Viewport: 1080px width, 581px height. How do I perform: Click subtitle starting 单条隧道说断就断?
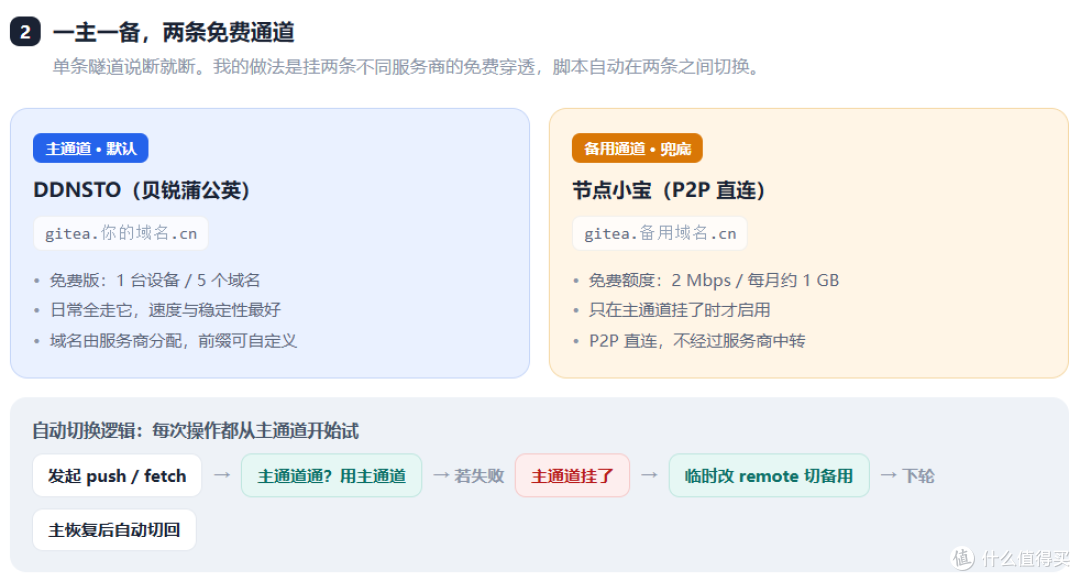tap(408, 67)
